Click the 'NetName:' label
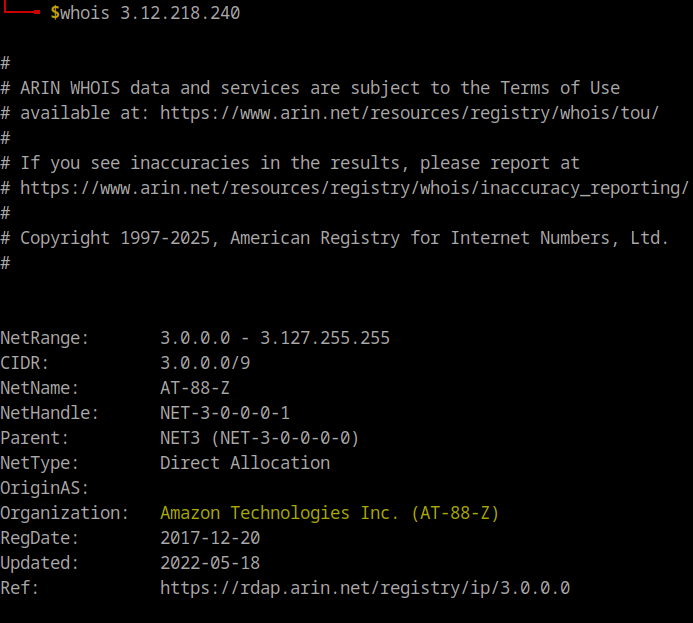Viewport: 693px width, 623px height. [x=39, y=388]
